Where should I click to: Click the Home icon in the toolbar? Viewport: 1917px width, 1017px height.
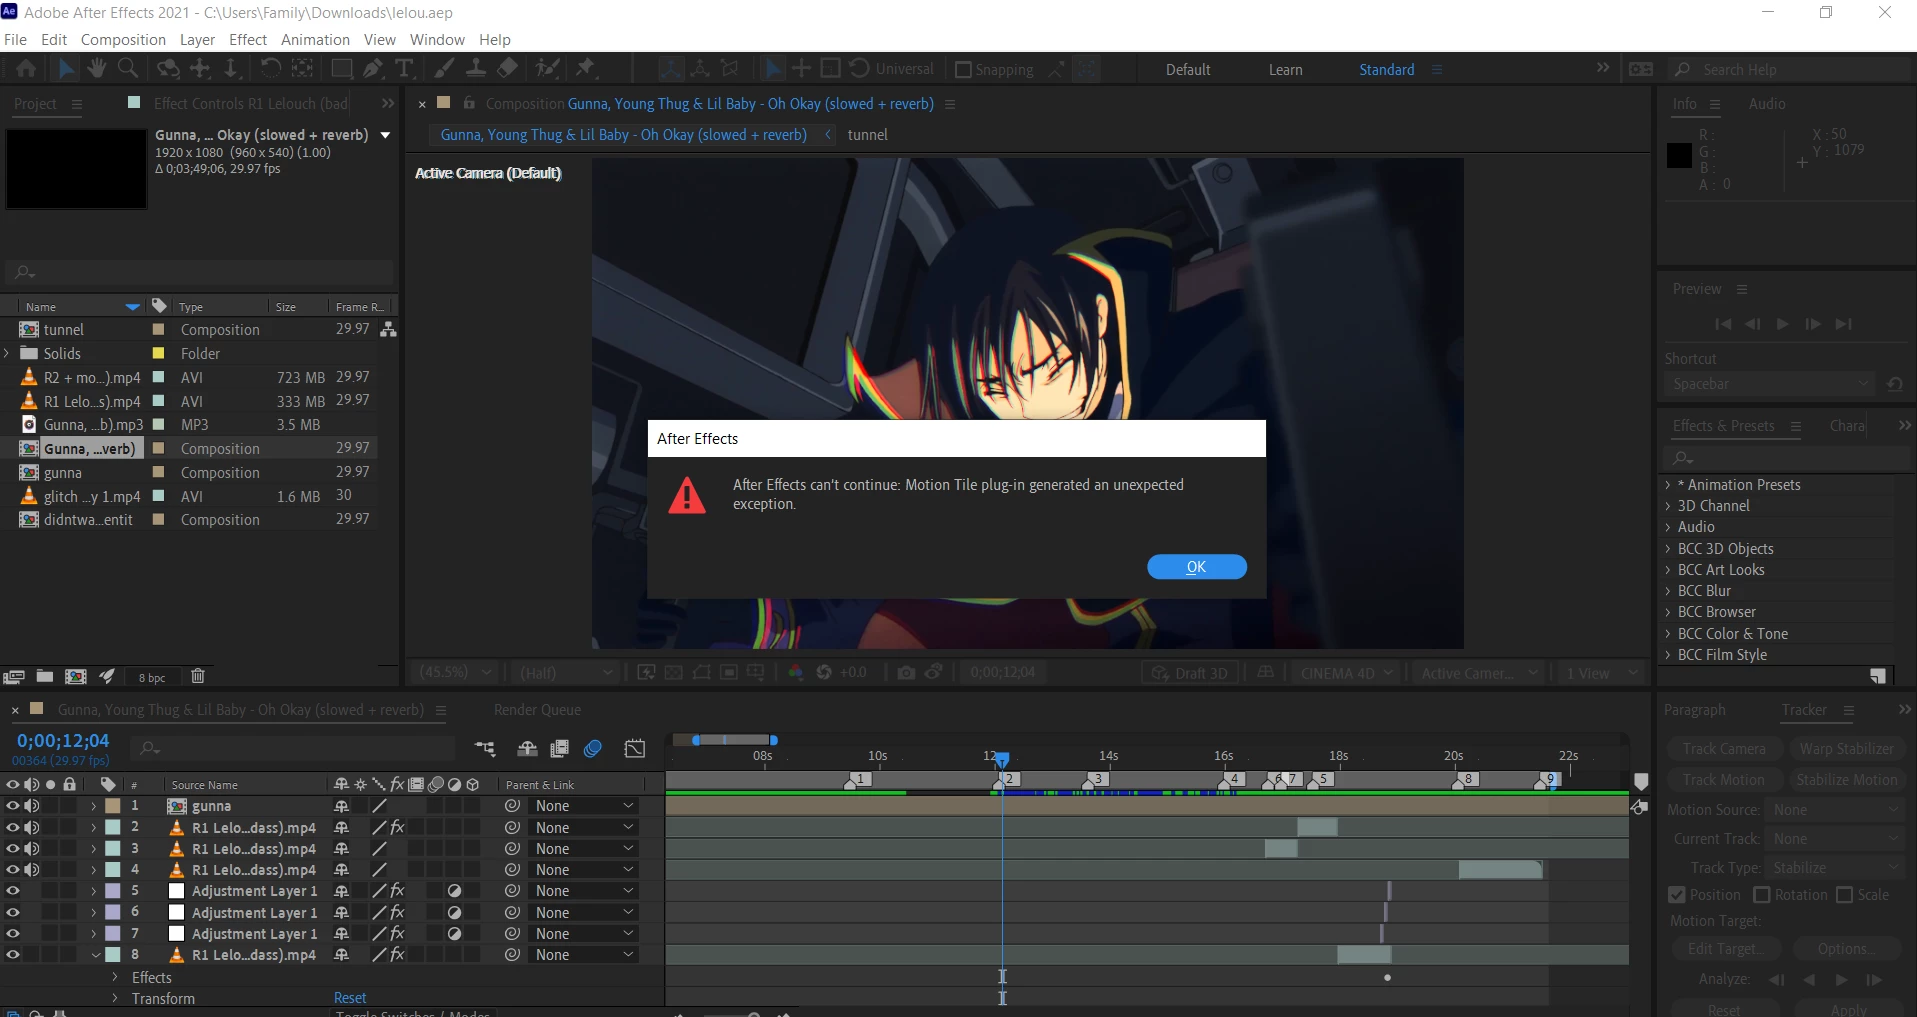click(x=26, y=69)
